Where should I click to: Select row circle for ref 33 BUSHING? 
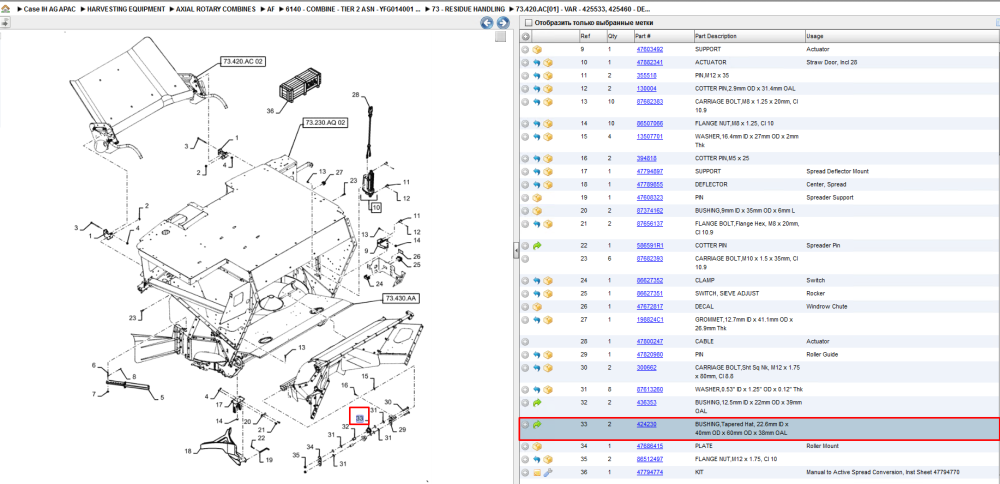tap(526, 424)
